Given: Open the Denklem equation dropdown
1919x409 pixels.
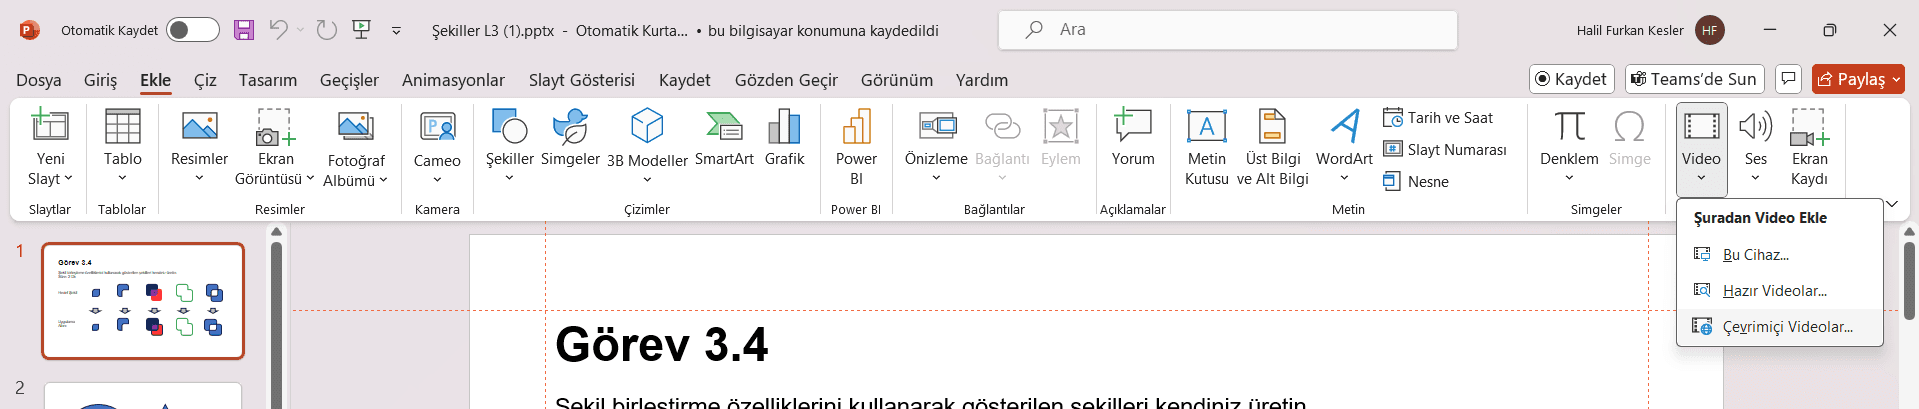Looking at the screenshot, I should [1569, 147].
